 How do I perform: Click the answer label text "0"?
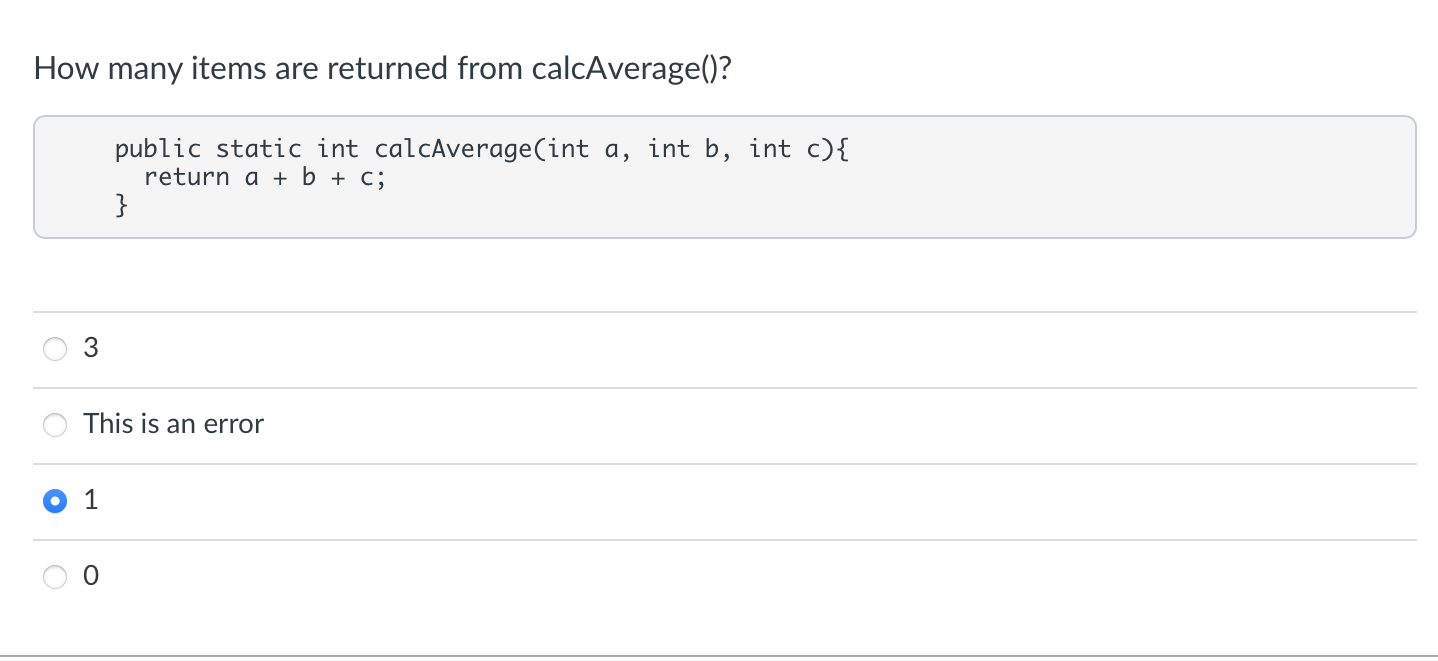(91, 576)
